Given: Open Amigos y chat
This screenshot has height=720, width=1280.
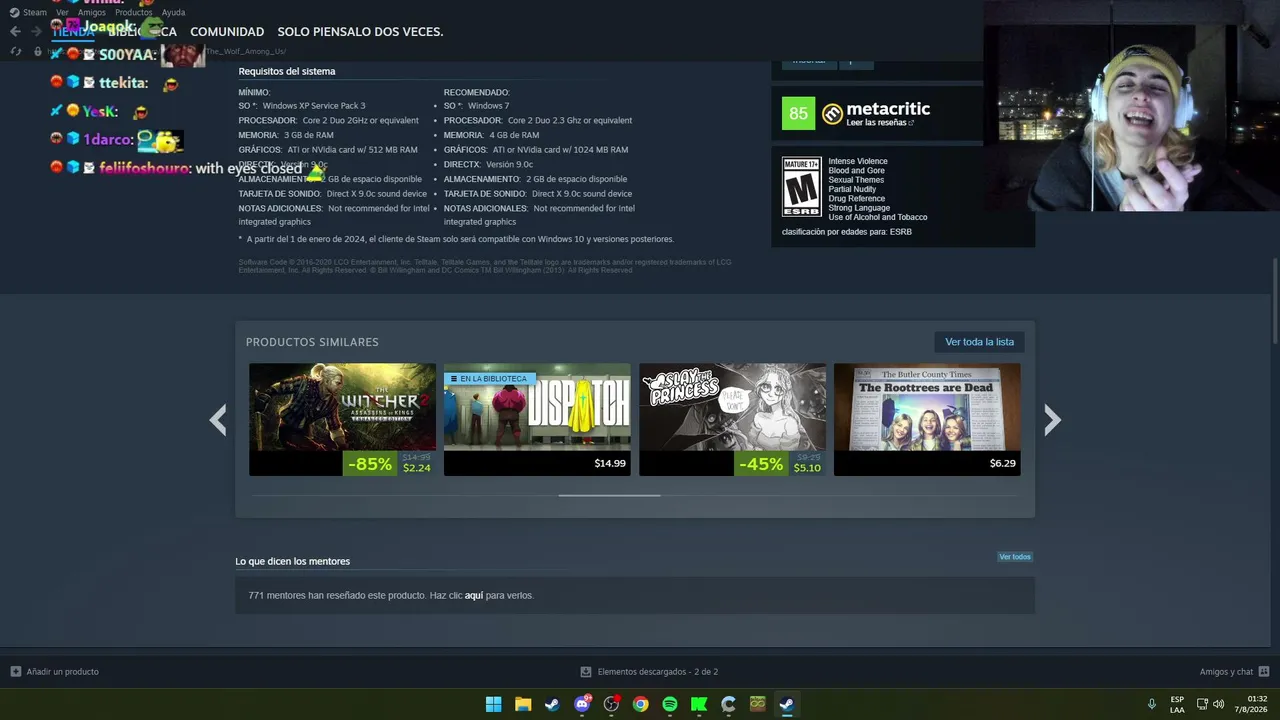Looking at the screenshot, I should [1226, 672].
